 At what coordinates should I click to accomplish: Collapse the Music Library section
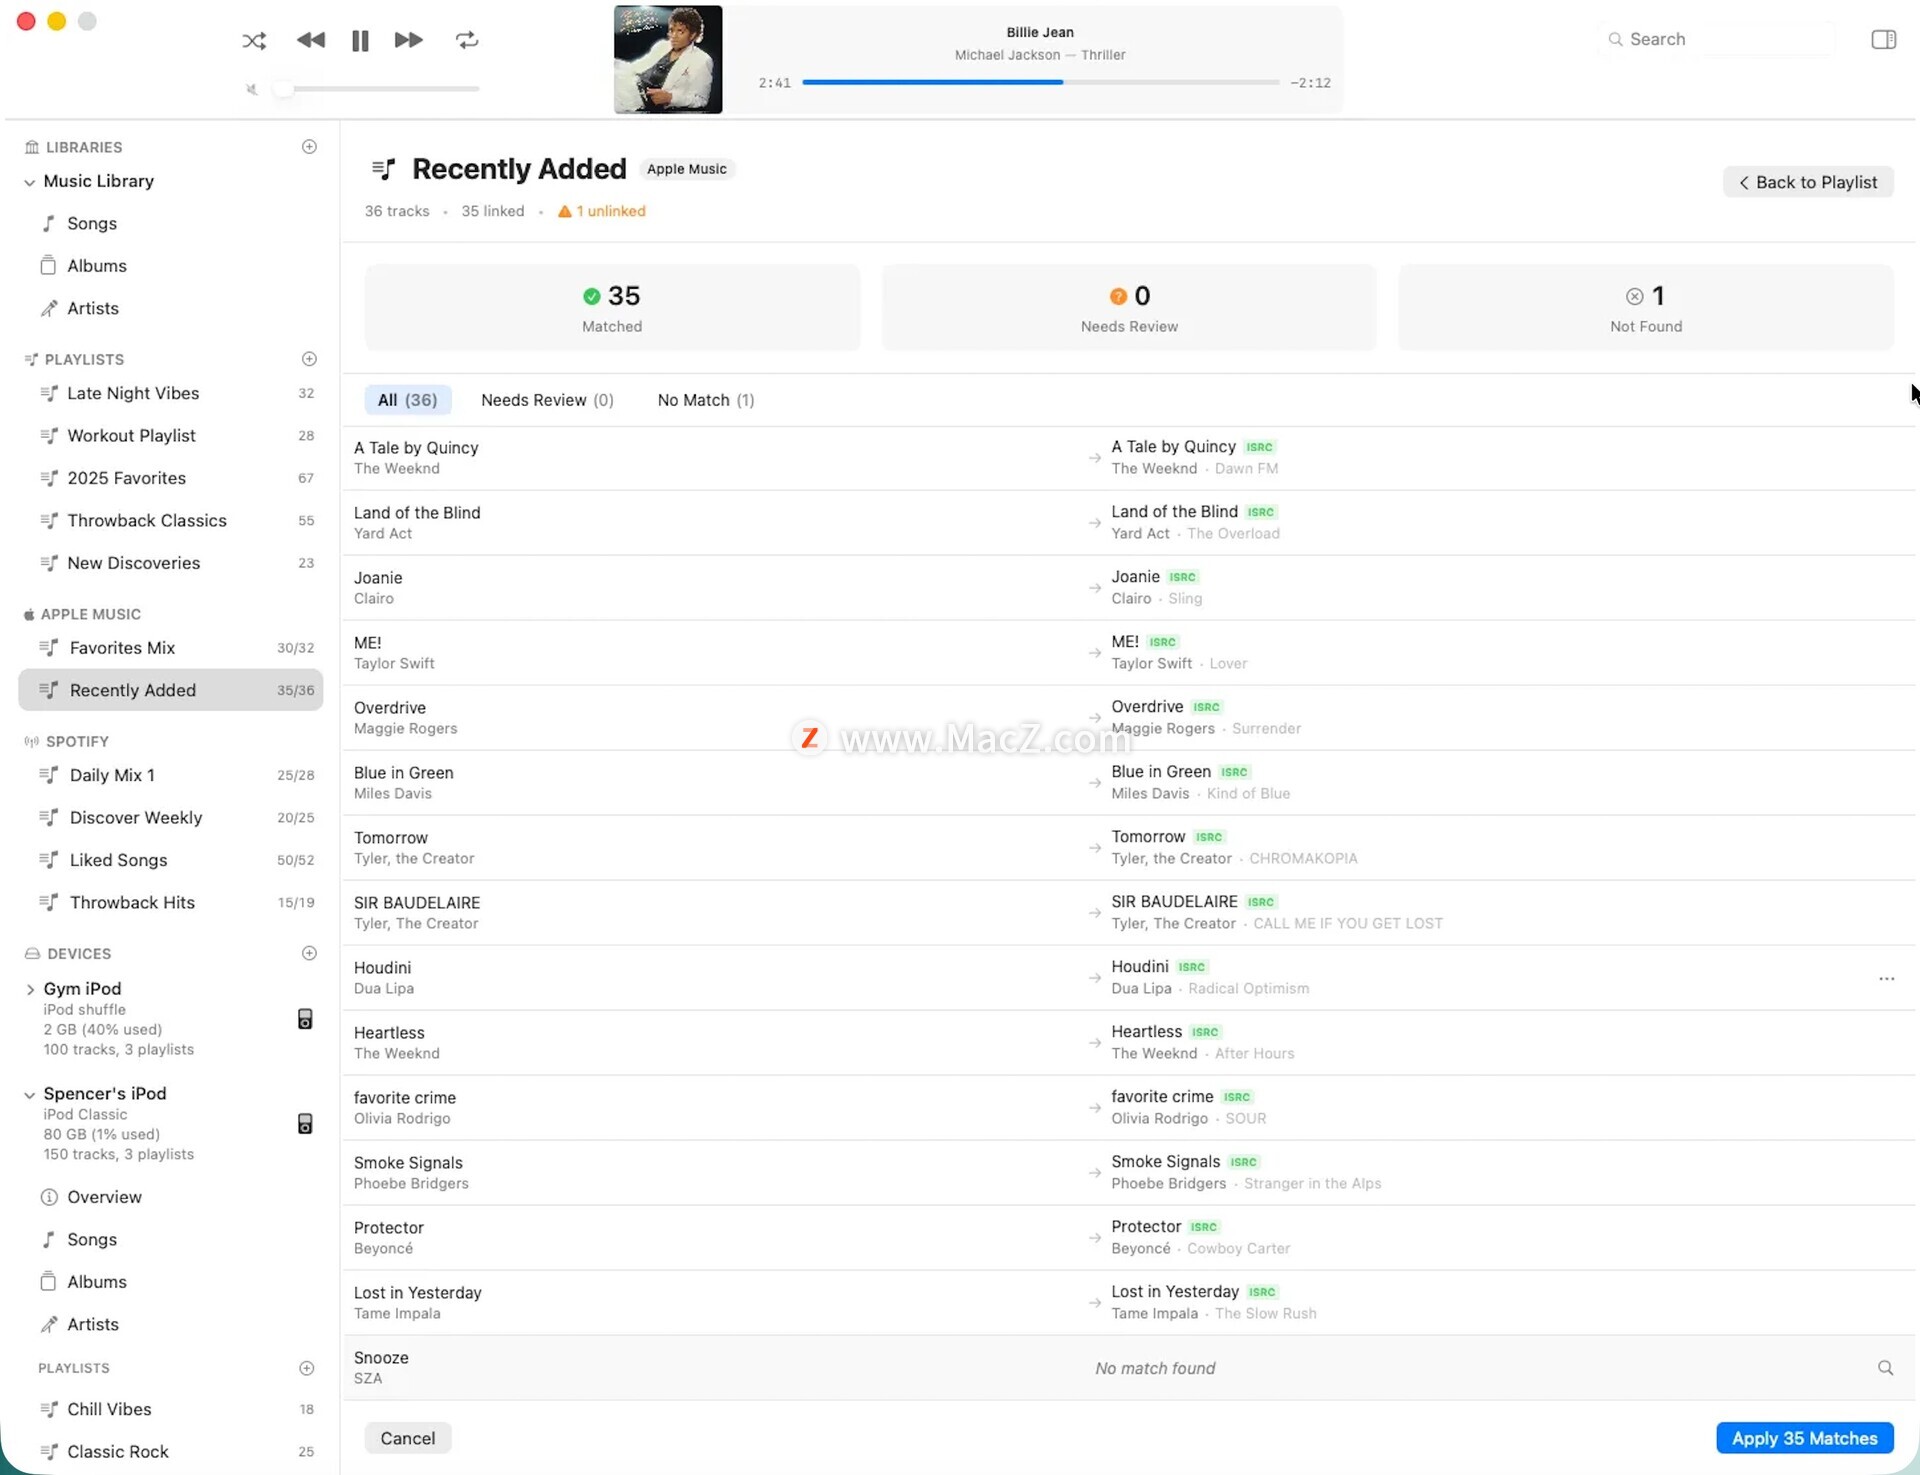[x=30, y=182]
